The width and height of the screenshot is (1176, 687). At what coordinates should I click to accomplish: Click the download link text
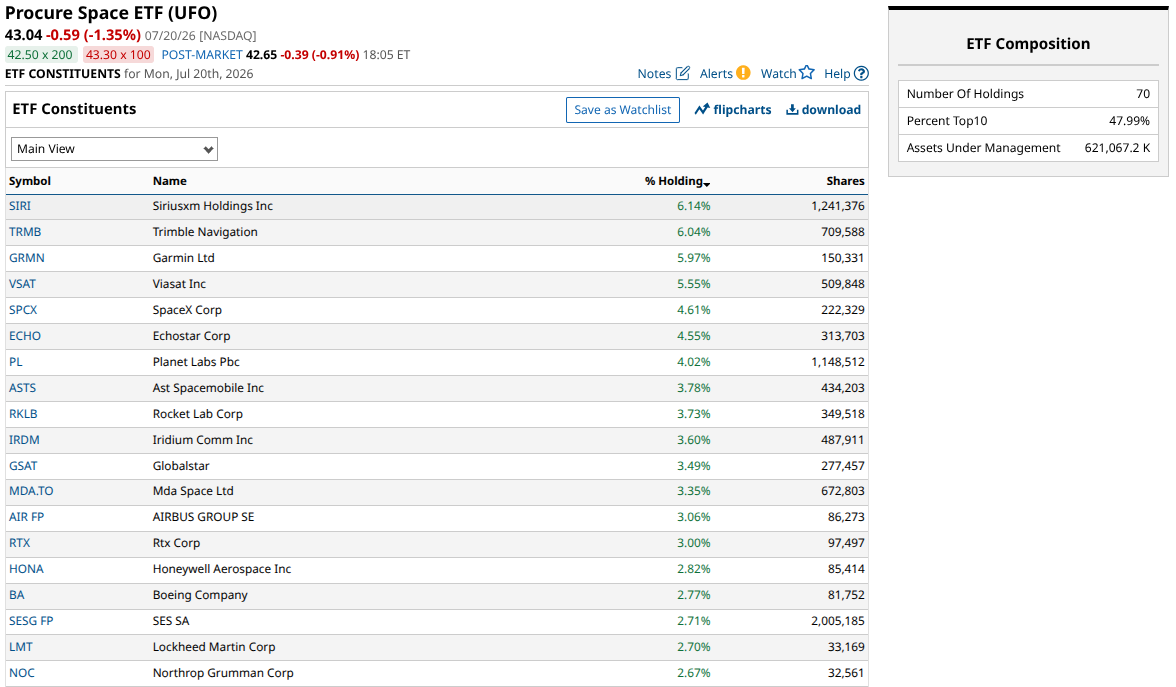(x=831, y=110)
